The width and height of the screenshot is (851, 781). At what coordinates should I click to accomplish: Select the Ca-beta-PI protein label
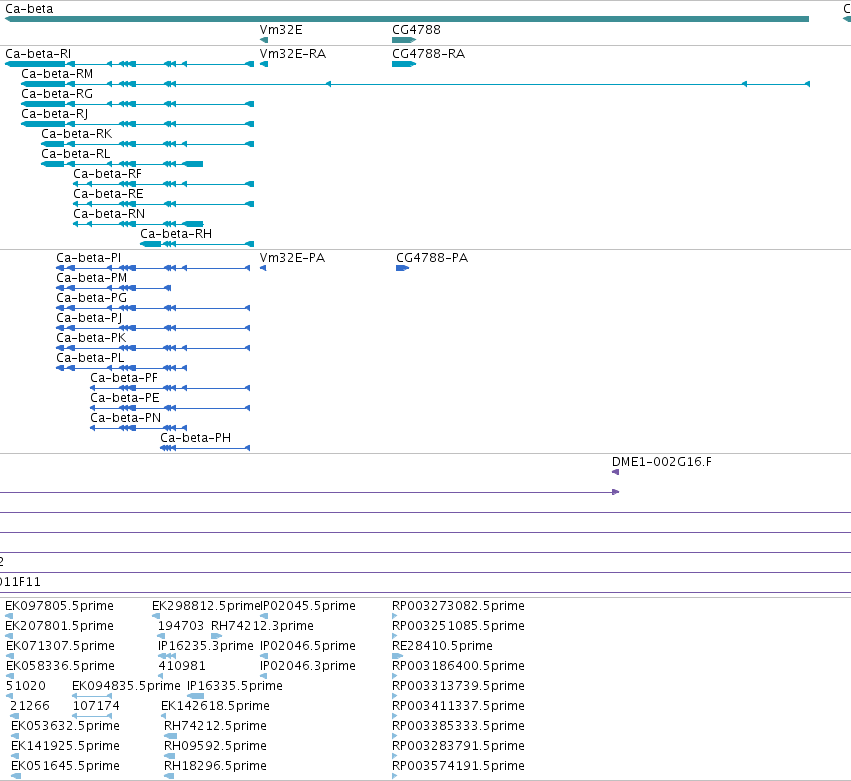(88, 258)
